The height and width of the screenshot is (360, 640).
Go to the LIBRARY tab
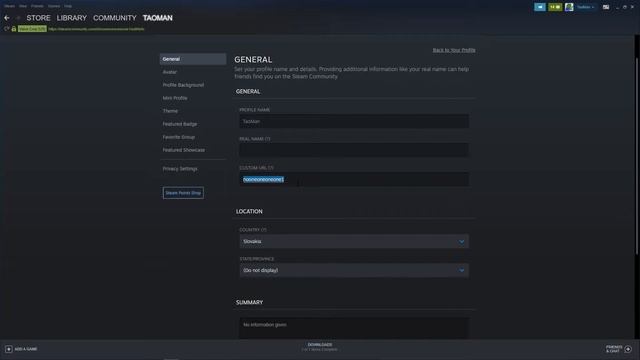(x=72, y=18)
